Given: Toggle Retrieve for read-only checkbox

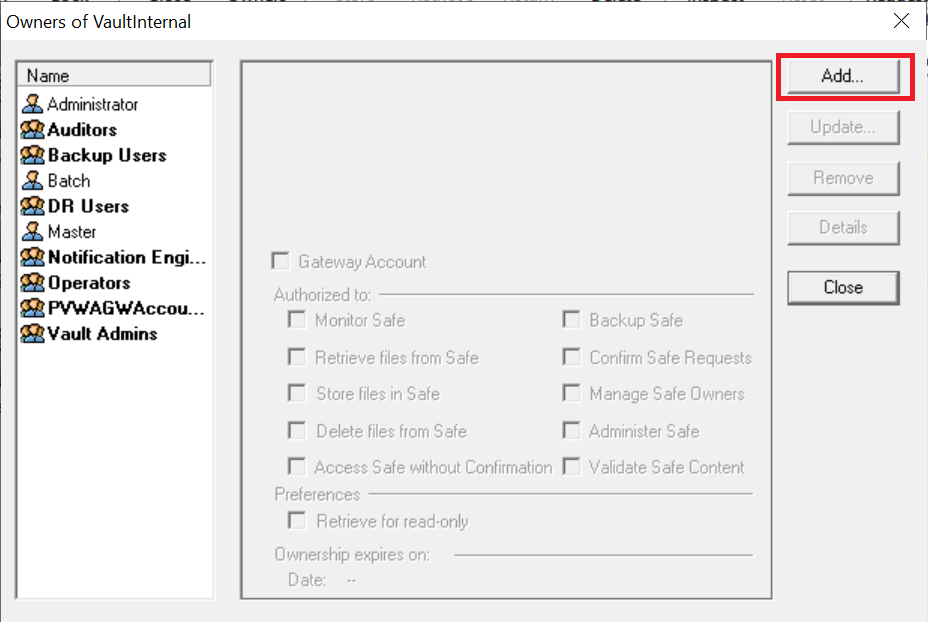Looking at the screenshot, I should click(x=297, y=521).
